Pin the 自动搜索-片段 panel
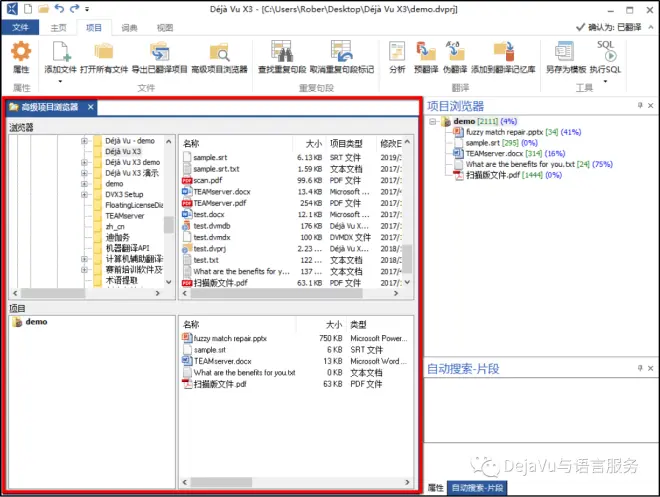The width and height of the screenshot is (660, 497). tap(640, 368)
